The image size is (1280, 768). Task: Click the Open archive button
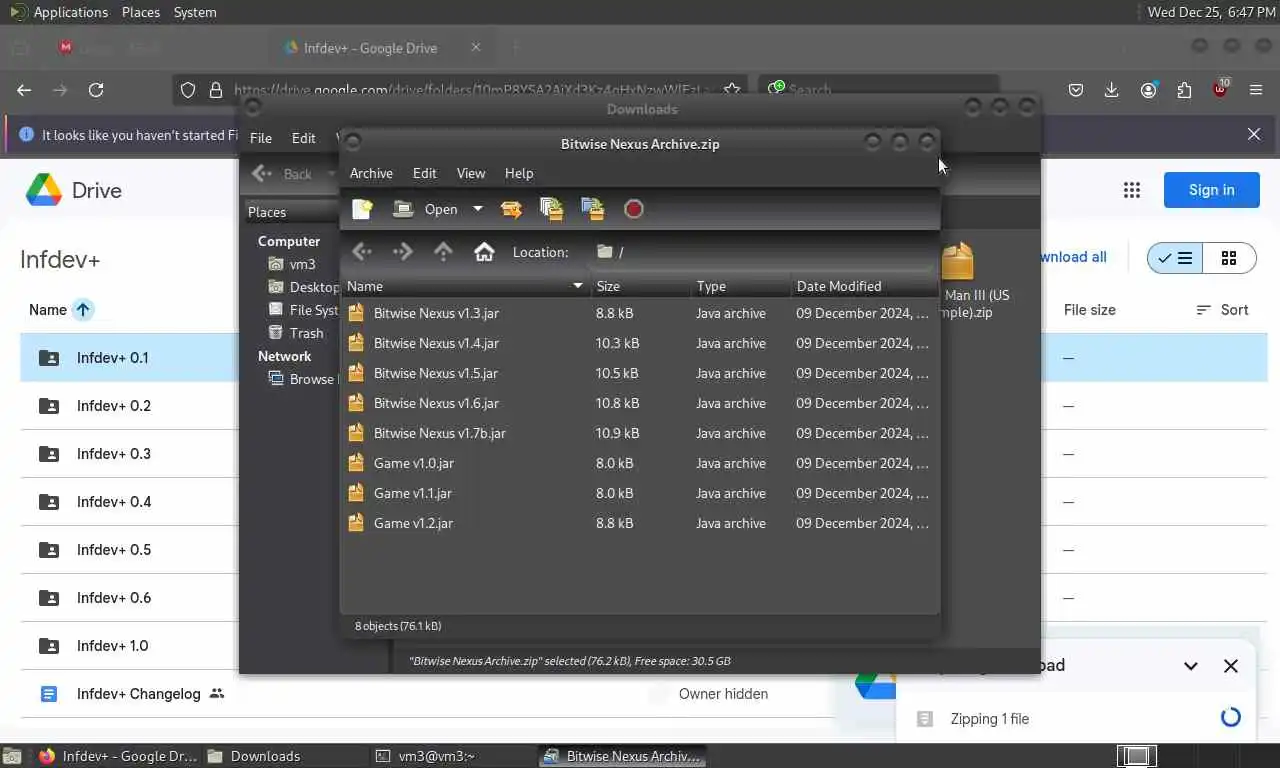tap(426, 209)
